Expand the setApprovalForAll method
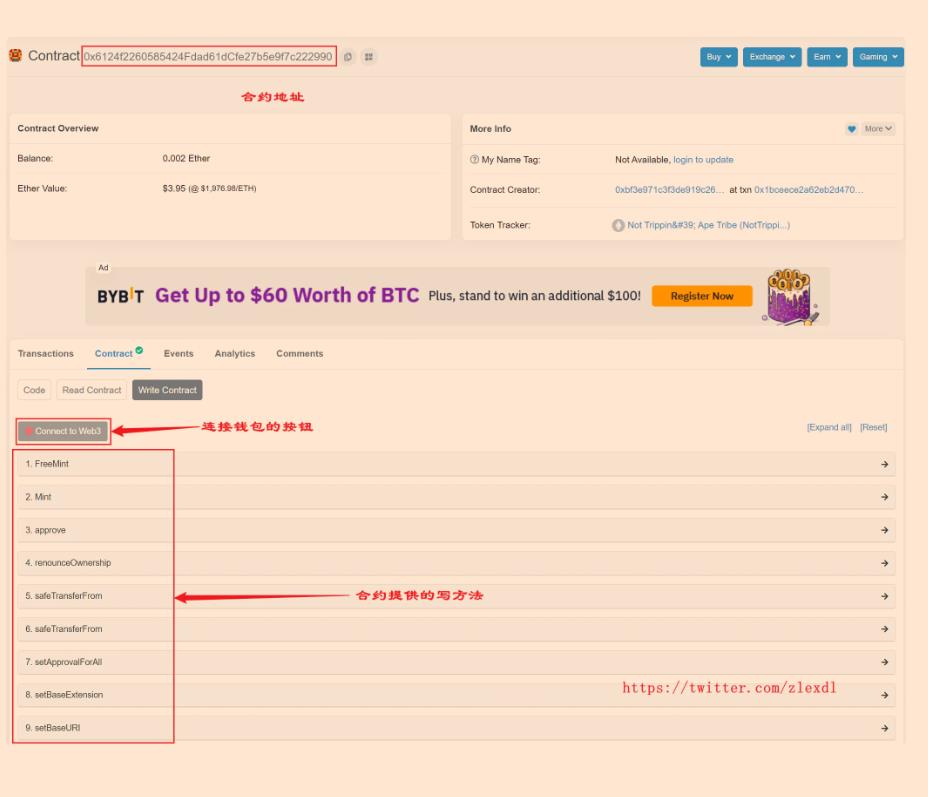928x797 pixels. [x=455, y=662]
